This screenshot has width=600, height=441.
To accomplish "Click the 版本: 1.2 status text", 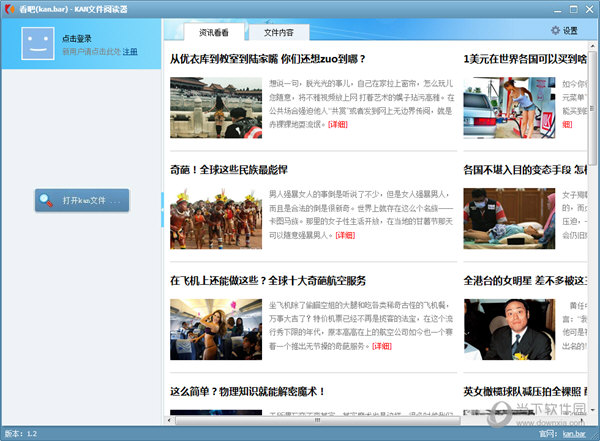I will 21,434.
